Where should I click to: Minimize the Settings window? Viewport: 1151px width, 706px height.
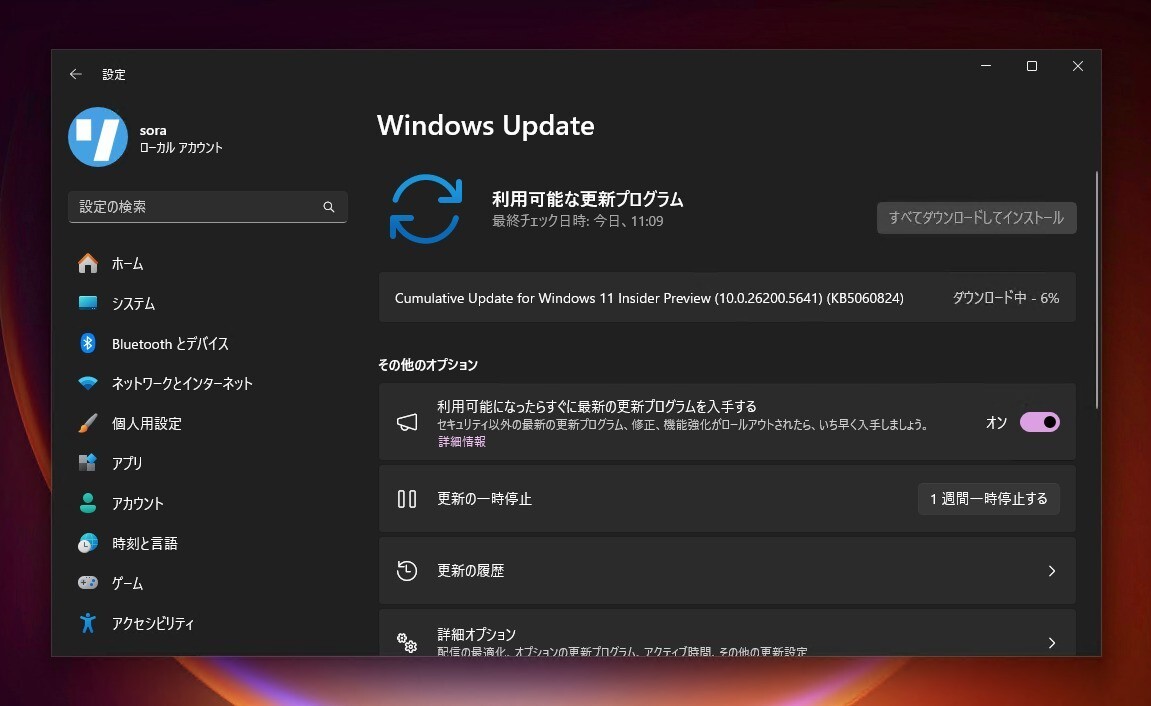986,66
